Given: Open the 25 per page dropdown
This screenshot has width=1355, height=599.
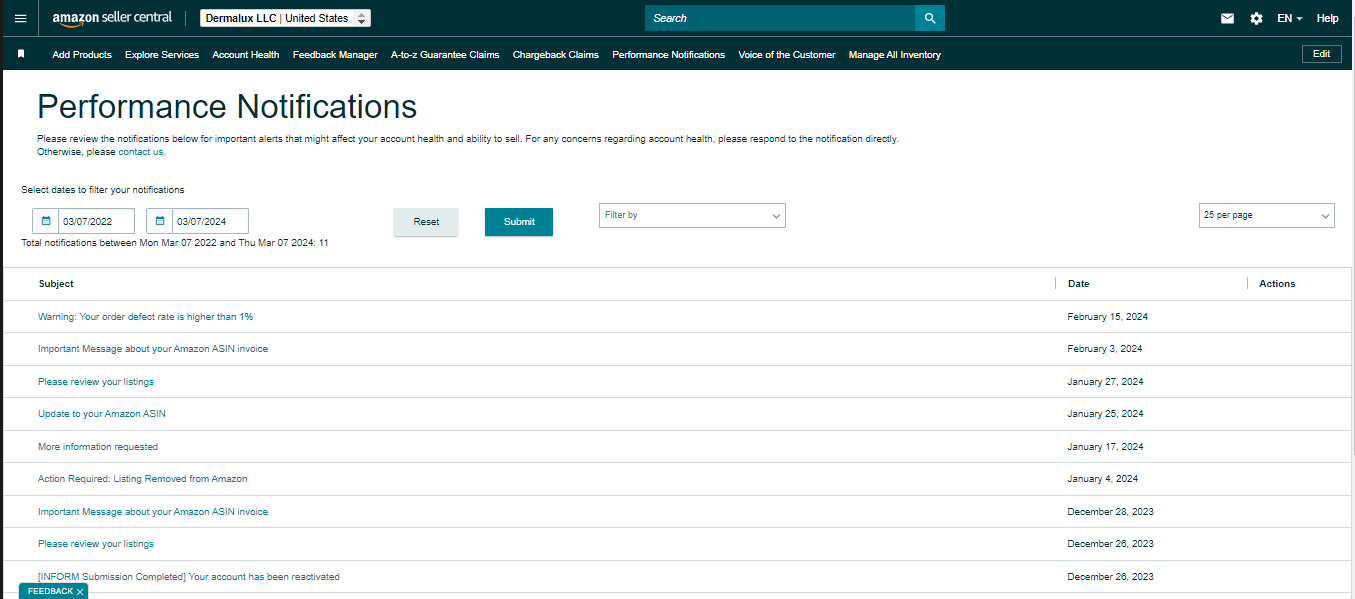Looking at the screenshot, I should pyautogui.click(x=1266, y=215).
